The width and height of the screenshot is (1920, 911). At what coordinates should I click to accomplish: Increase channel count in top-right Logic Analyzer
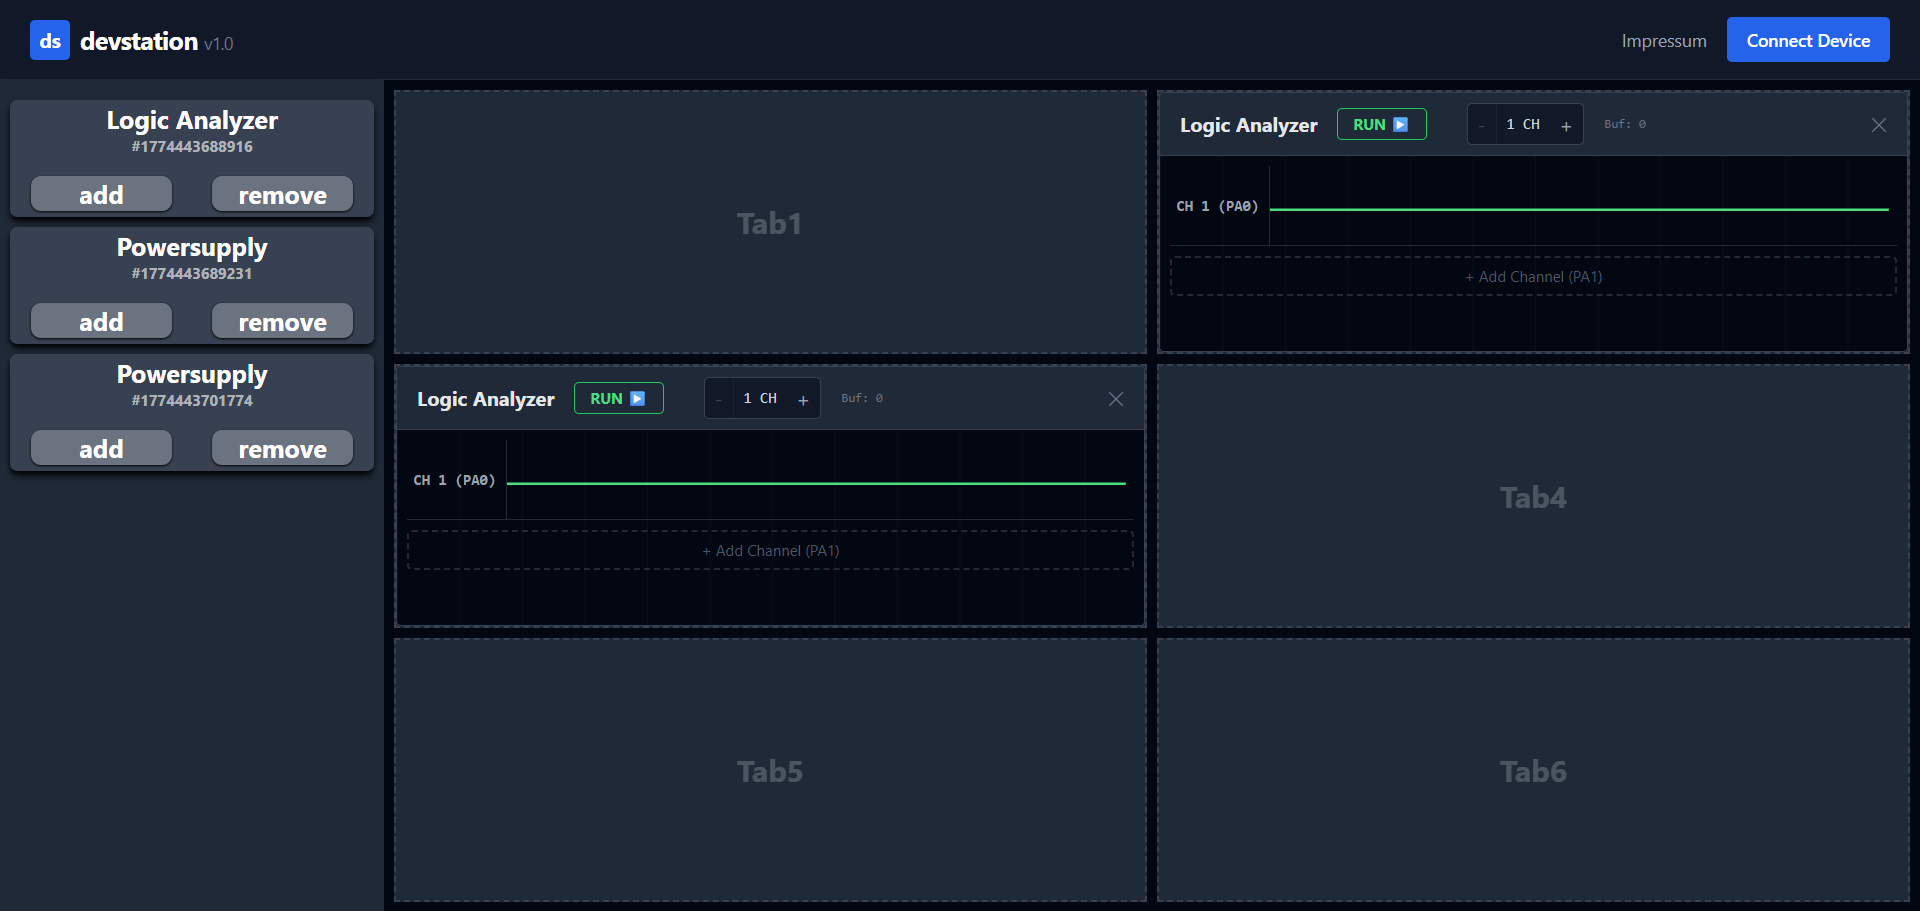click(x=1565, y=126)
